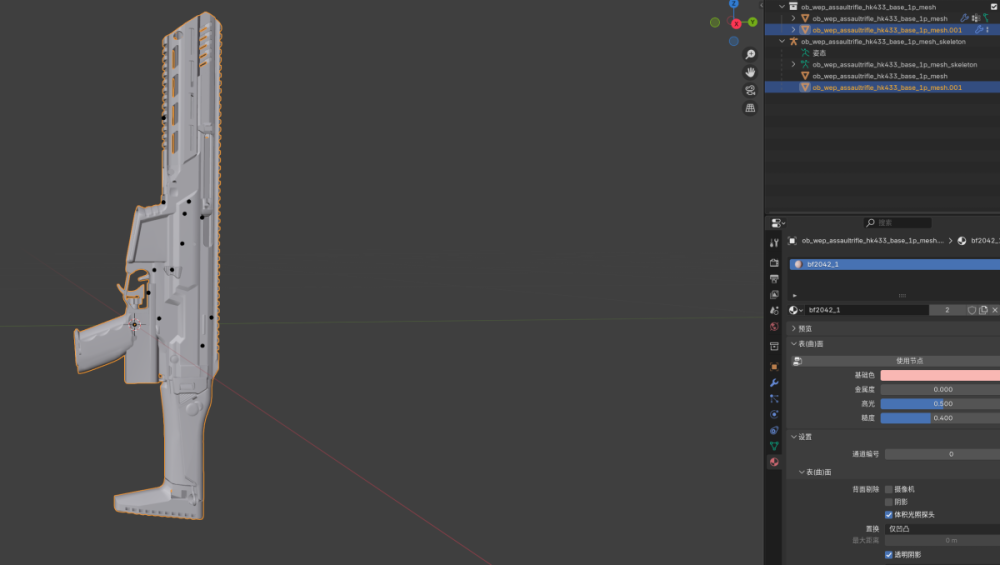Click the material user count 2 button
Viewport: 1000px width, 565px height.
[947, 310]
